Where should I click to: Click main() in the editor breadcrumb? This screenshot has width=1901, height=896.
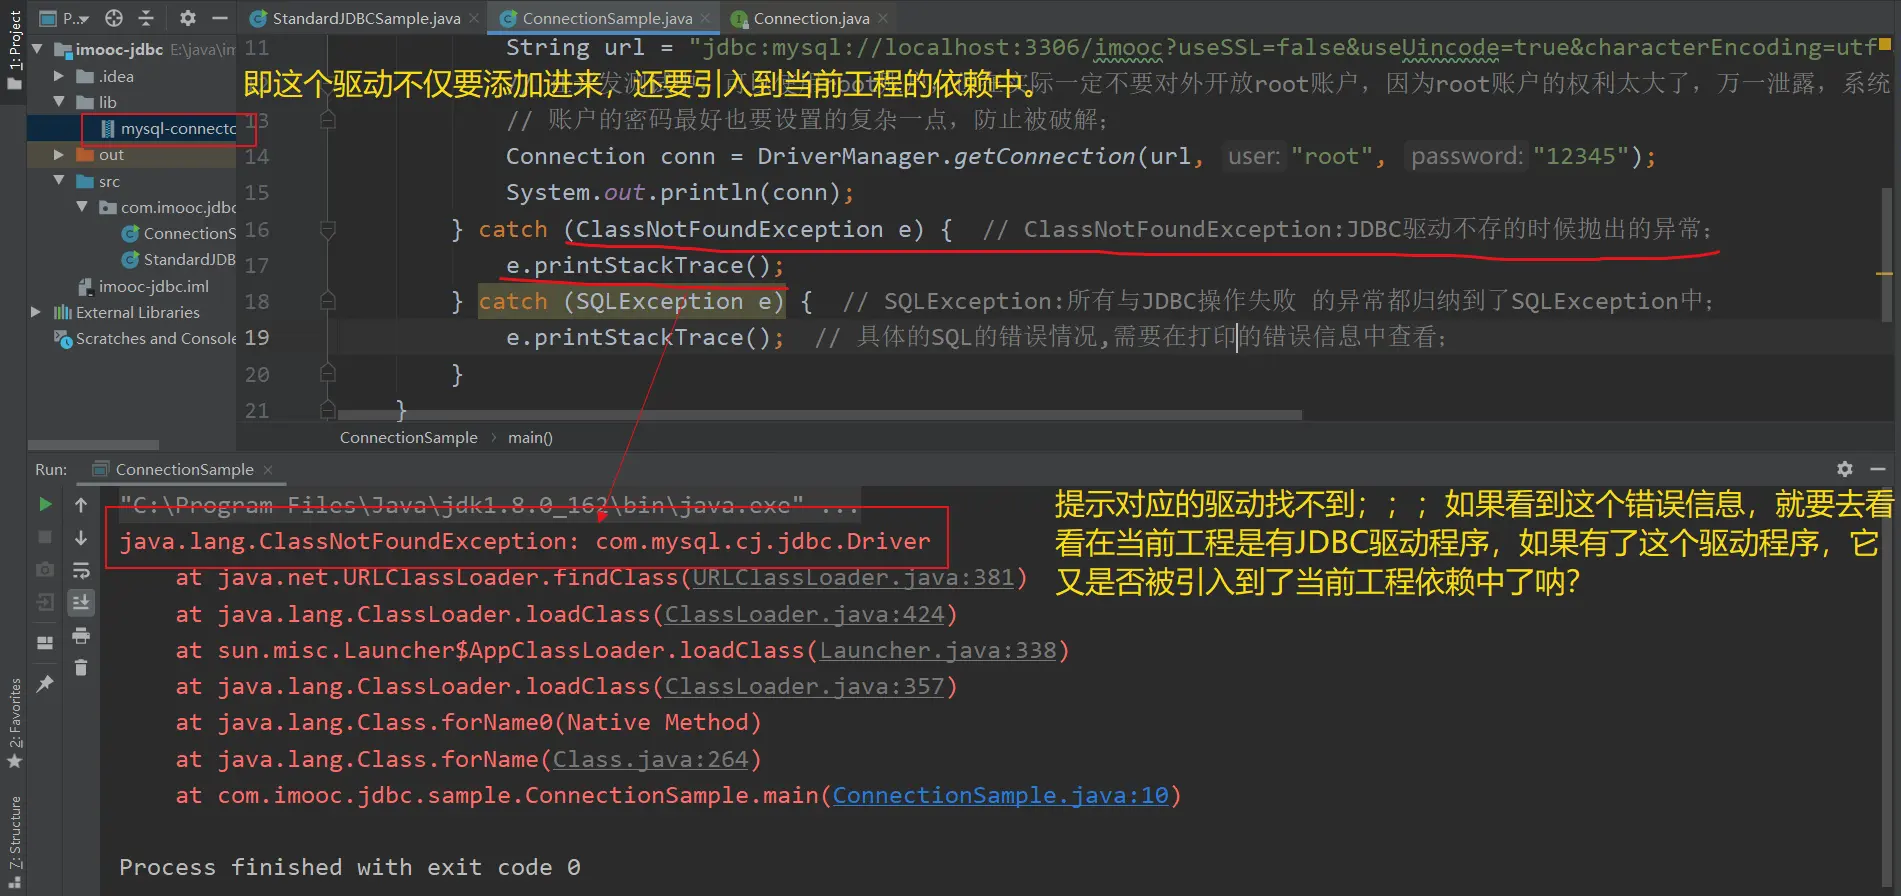coord(530,437)
